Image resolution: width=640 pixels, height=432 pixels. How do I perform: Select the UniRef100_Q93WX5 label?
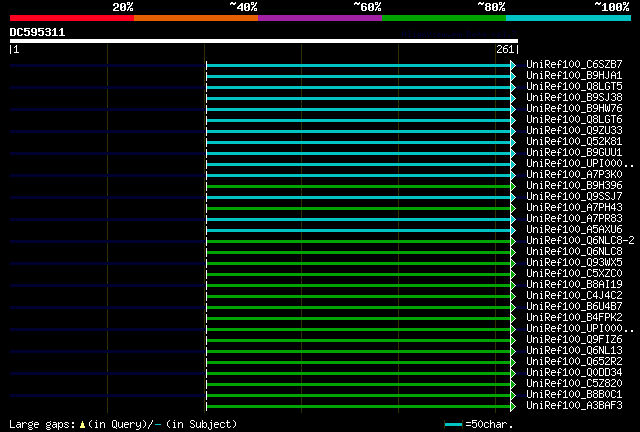[x=574, y=262]
